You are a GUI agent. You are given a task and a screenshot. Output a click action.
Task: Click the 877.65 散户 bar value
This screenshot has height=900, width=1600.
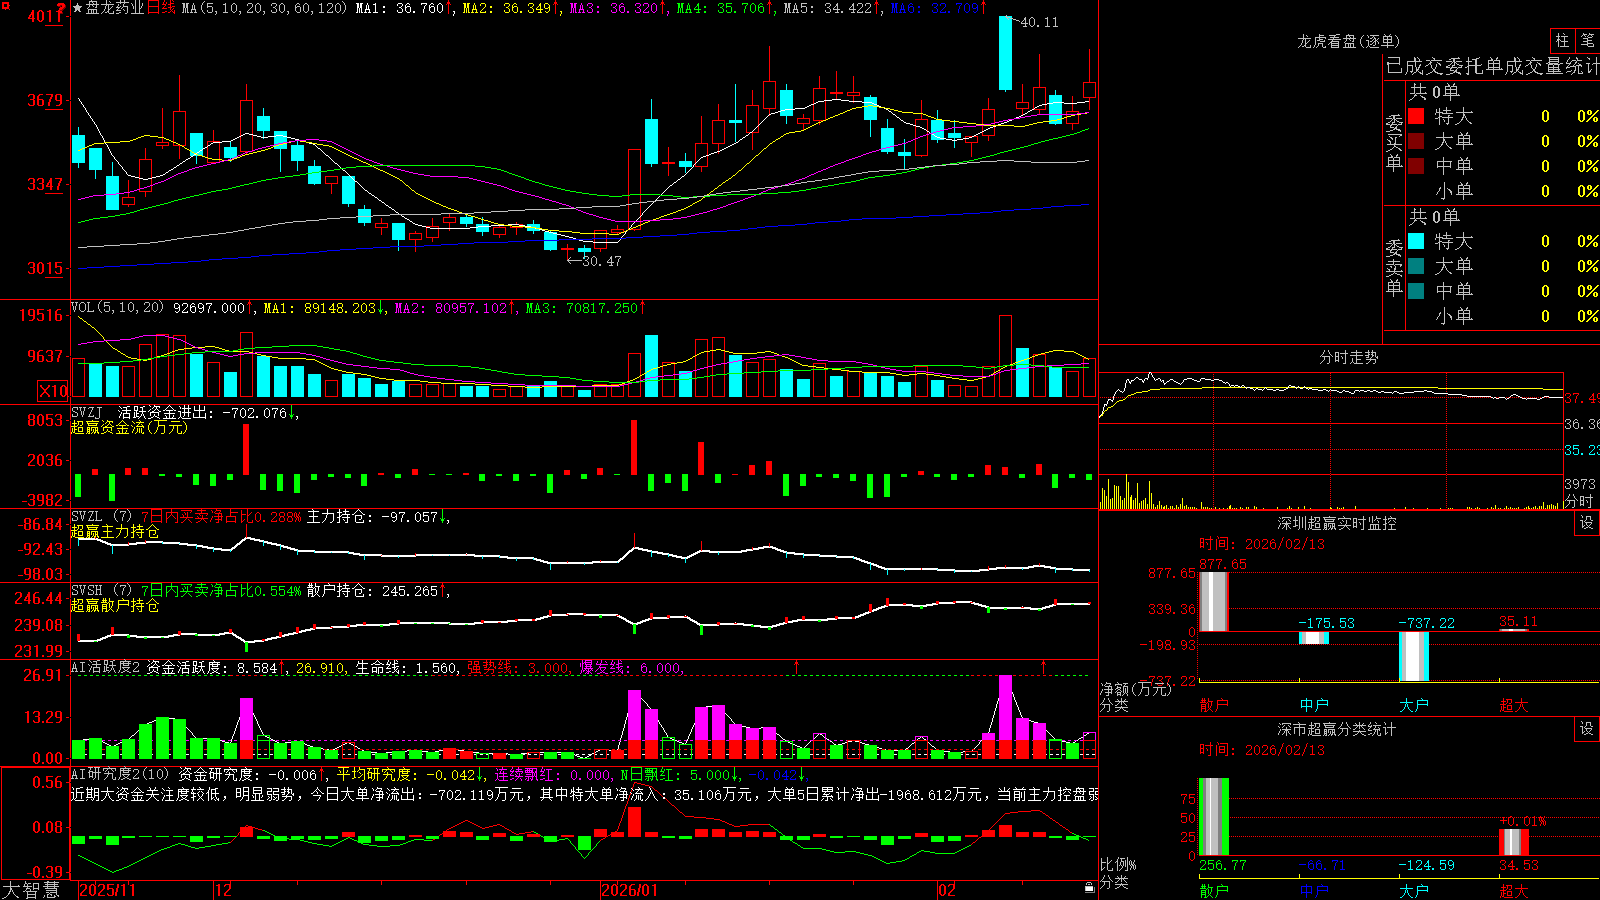tap(1223, 564)
